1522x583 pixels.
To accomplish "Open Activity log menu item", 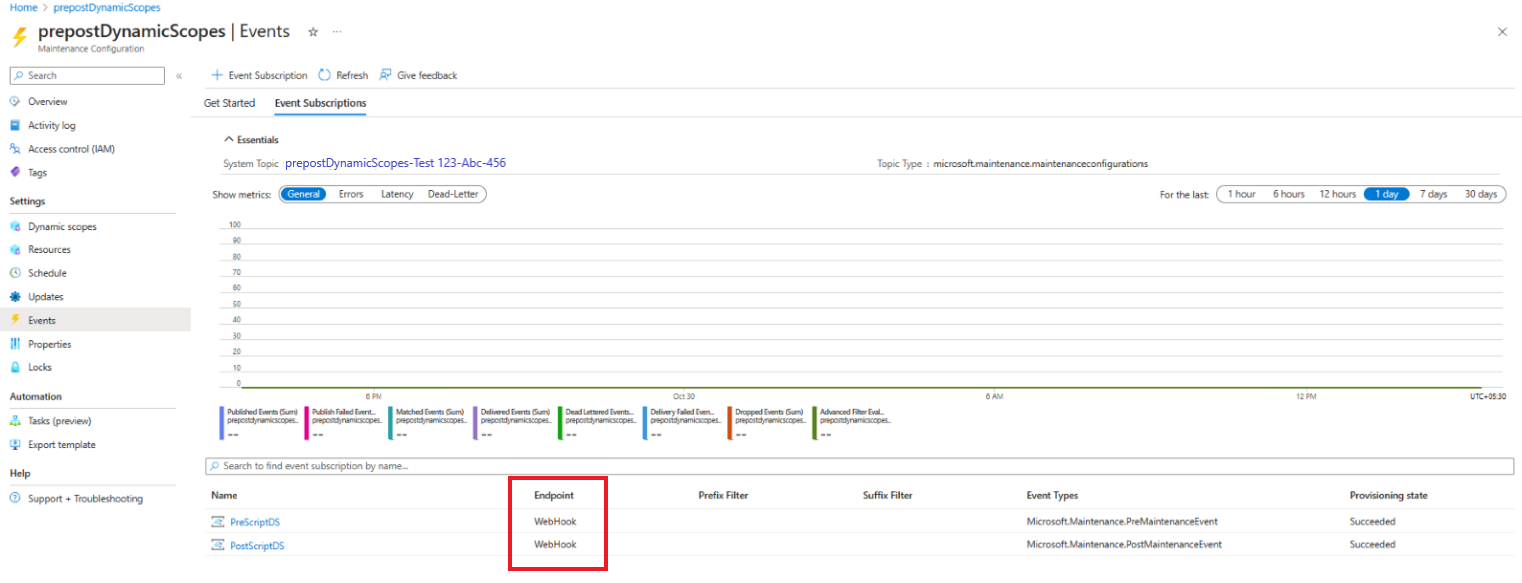I will pos(52,126).
